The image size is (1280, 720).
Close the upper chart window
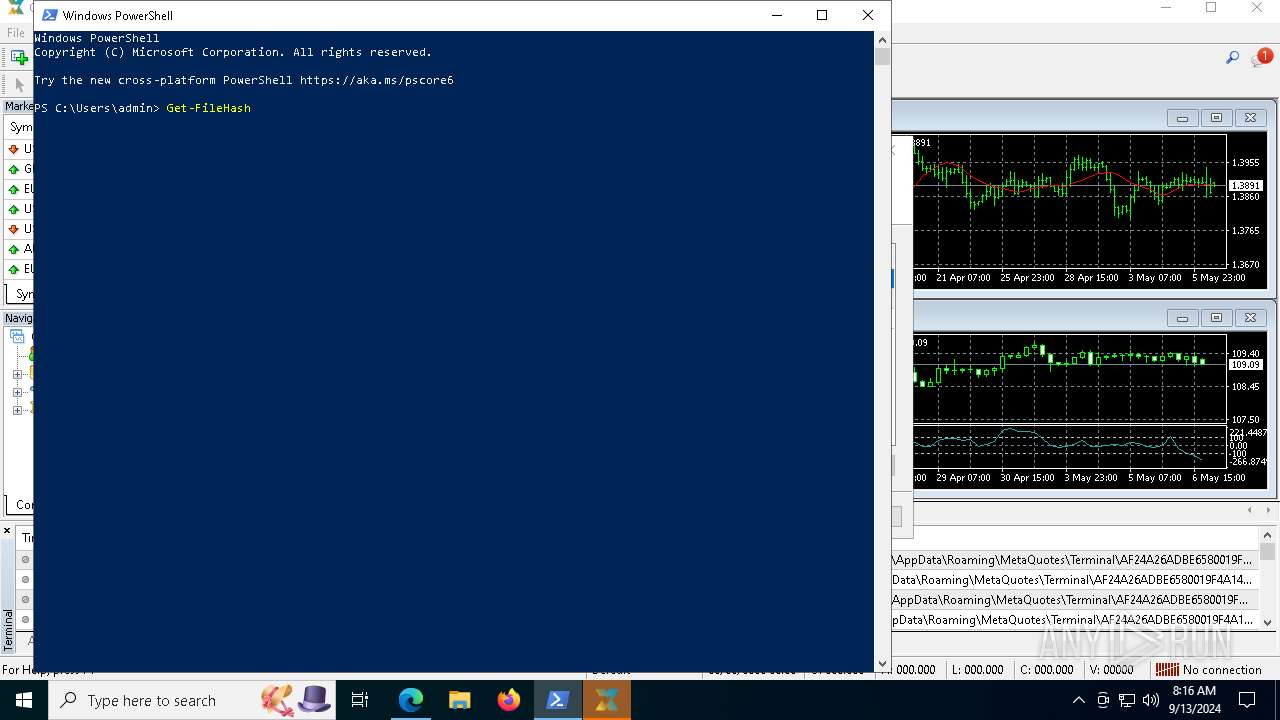click(1250, 118)
